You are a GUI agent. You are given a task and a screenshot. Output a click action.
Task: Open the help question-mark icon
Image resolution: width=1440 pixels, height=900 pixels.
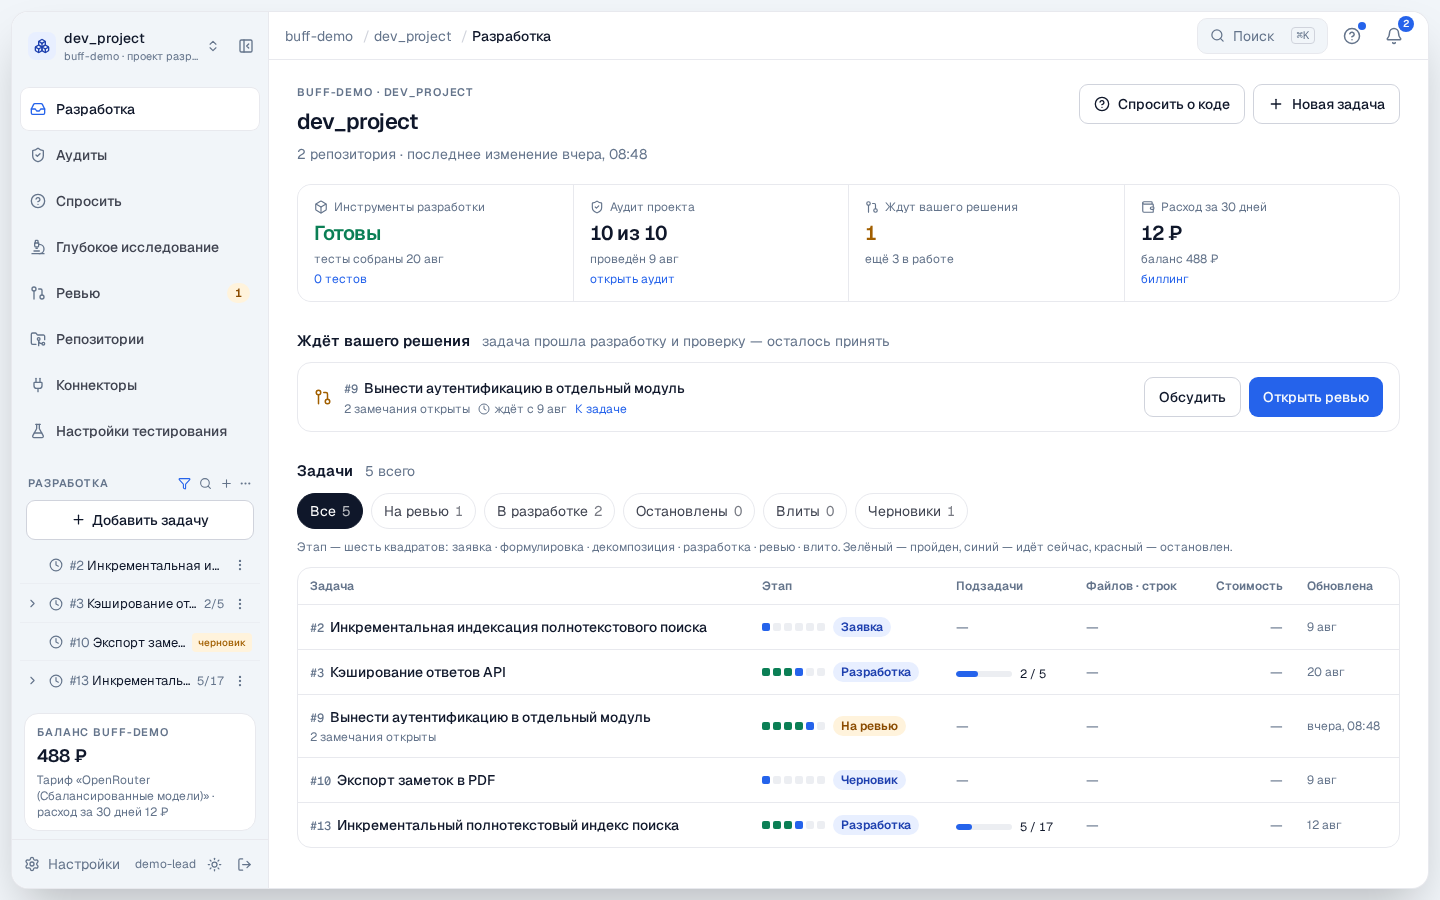point(1352,36)
